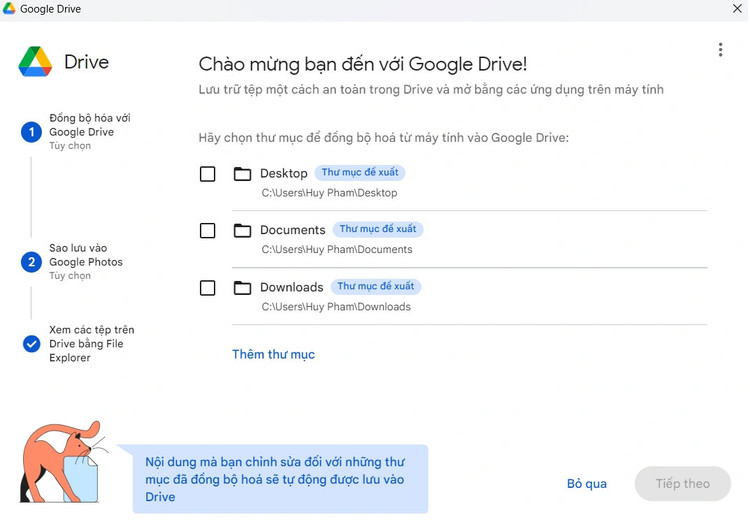Click the "Tiếp theo" next button

[682, 484]
